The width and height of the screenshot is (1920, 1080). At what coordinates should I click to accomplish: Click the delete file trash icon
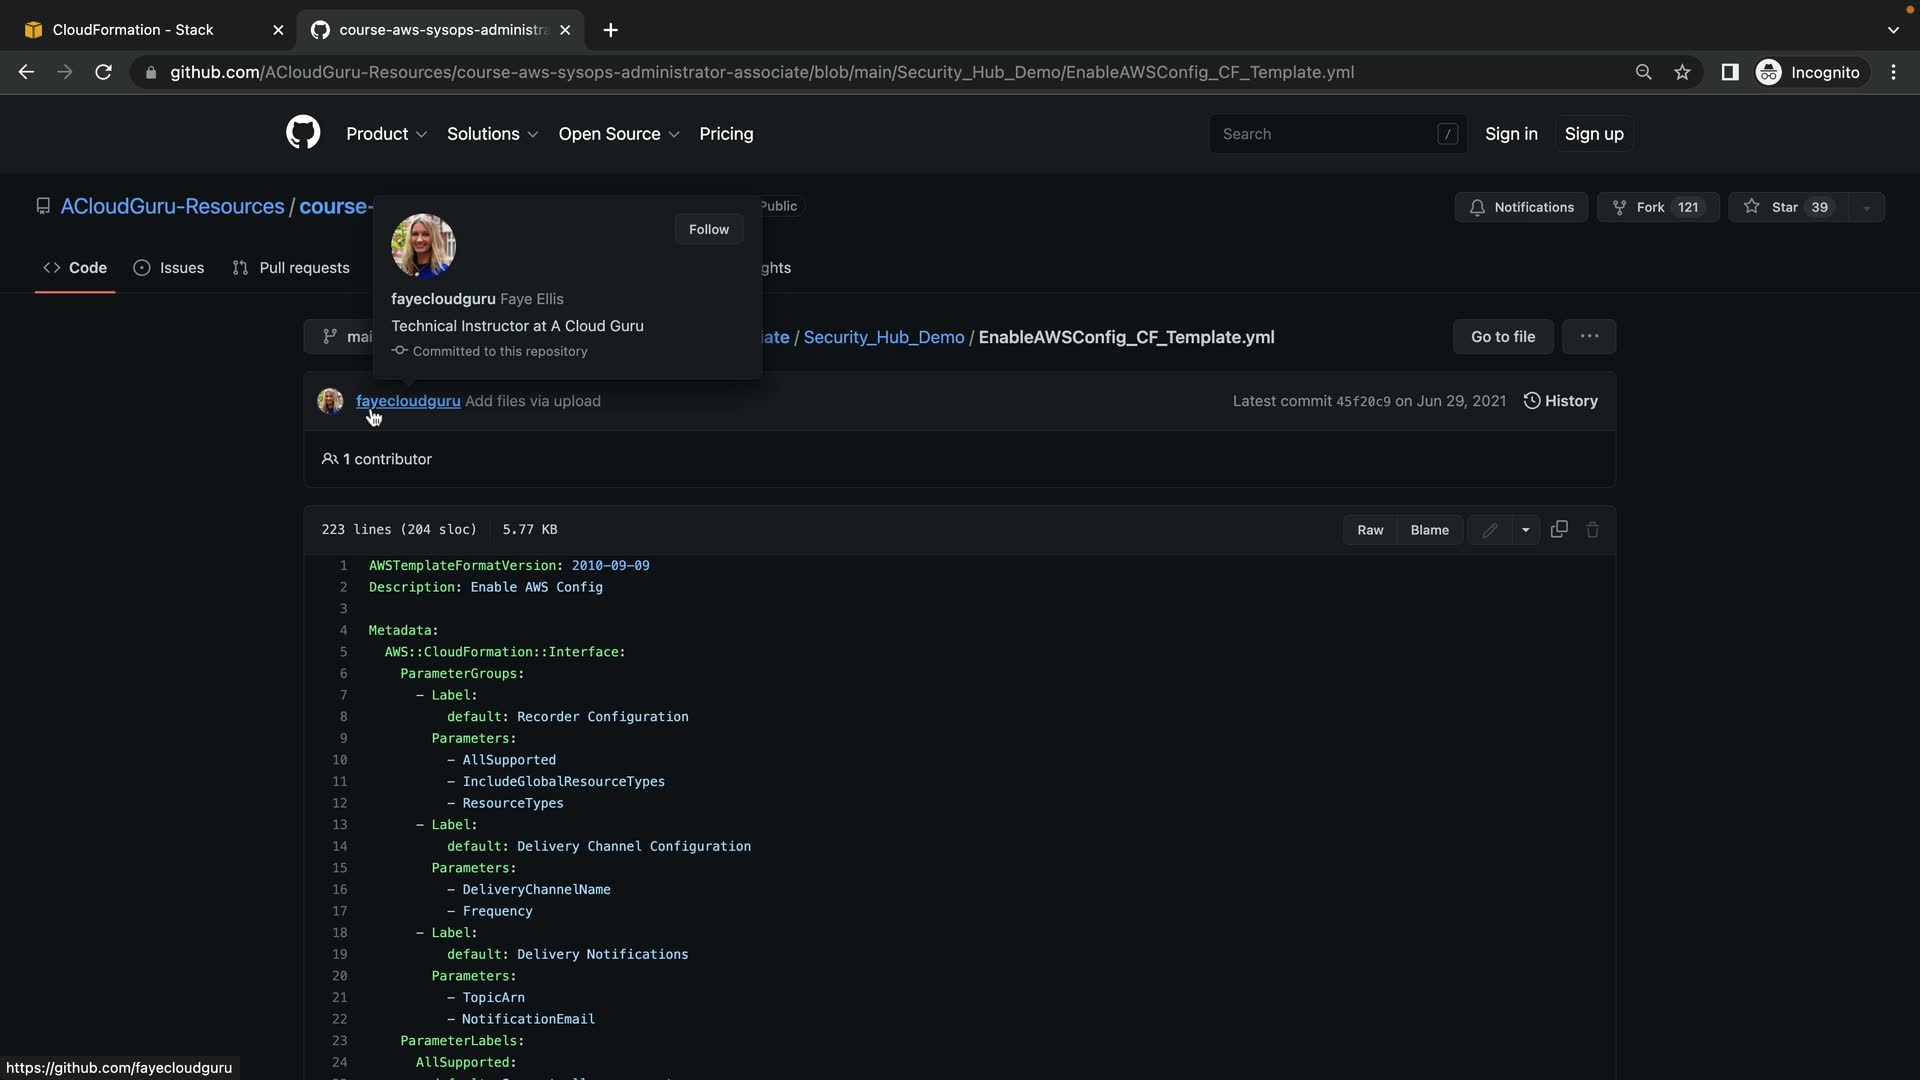coord(1593,530)
